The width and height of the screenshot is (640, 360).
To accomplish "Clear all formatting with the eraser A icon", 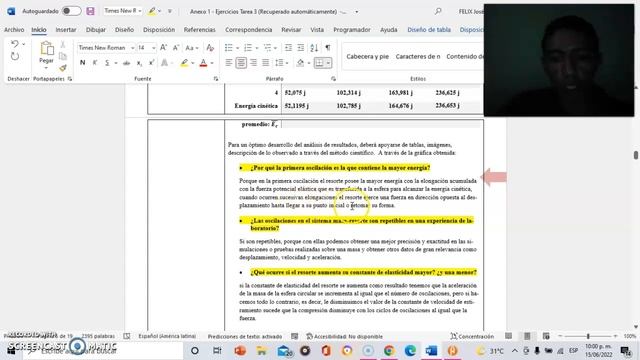I will (210, 48).
